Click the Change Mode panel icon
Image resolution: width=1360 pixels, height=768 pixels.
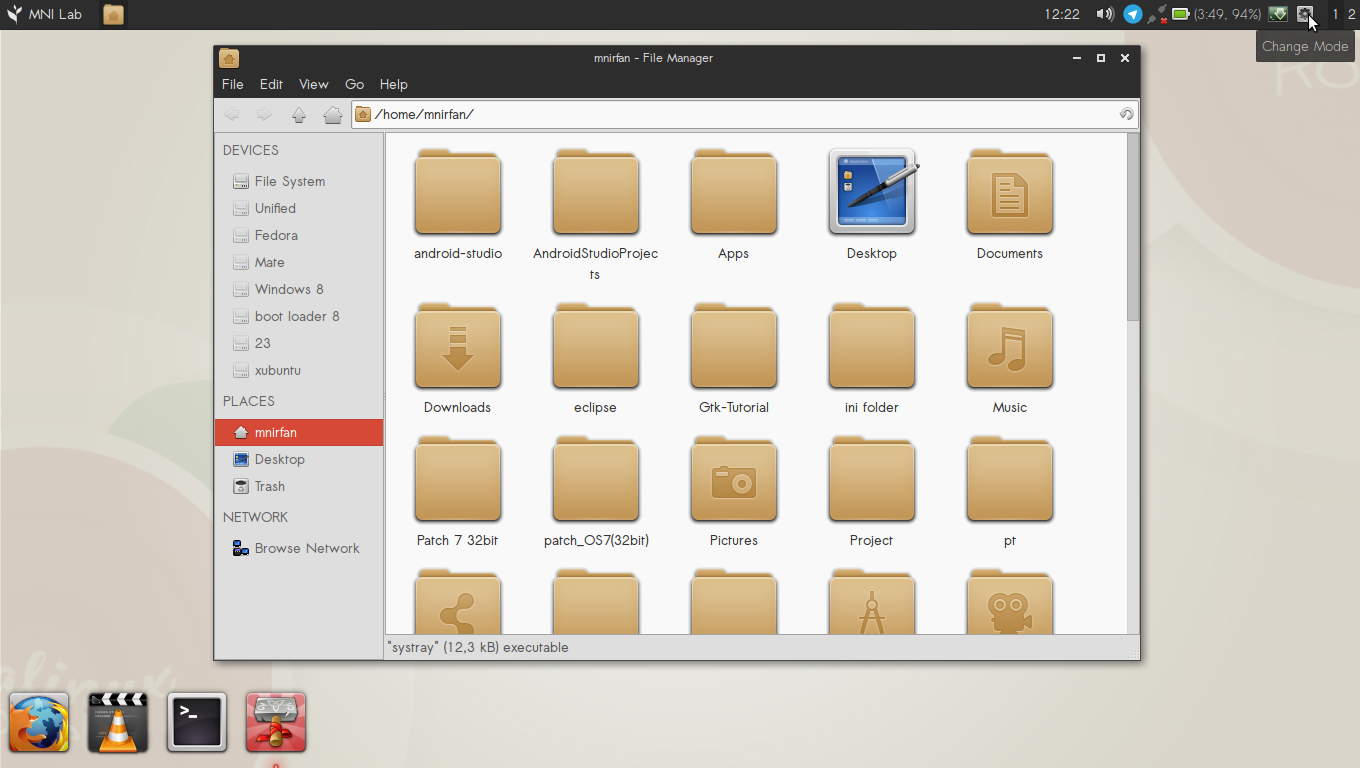1305,14
